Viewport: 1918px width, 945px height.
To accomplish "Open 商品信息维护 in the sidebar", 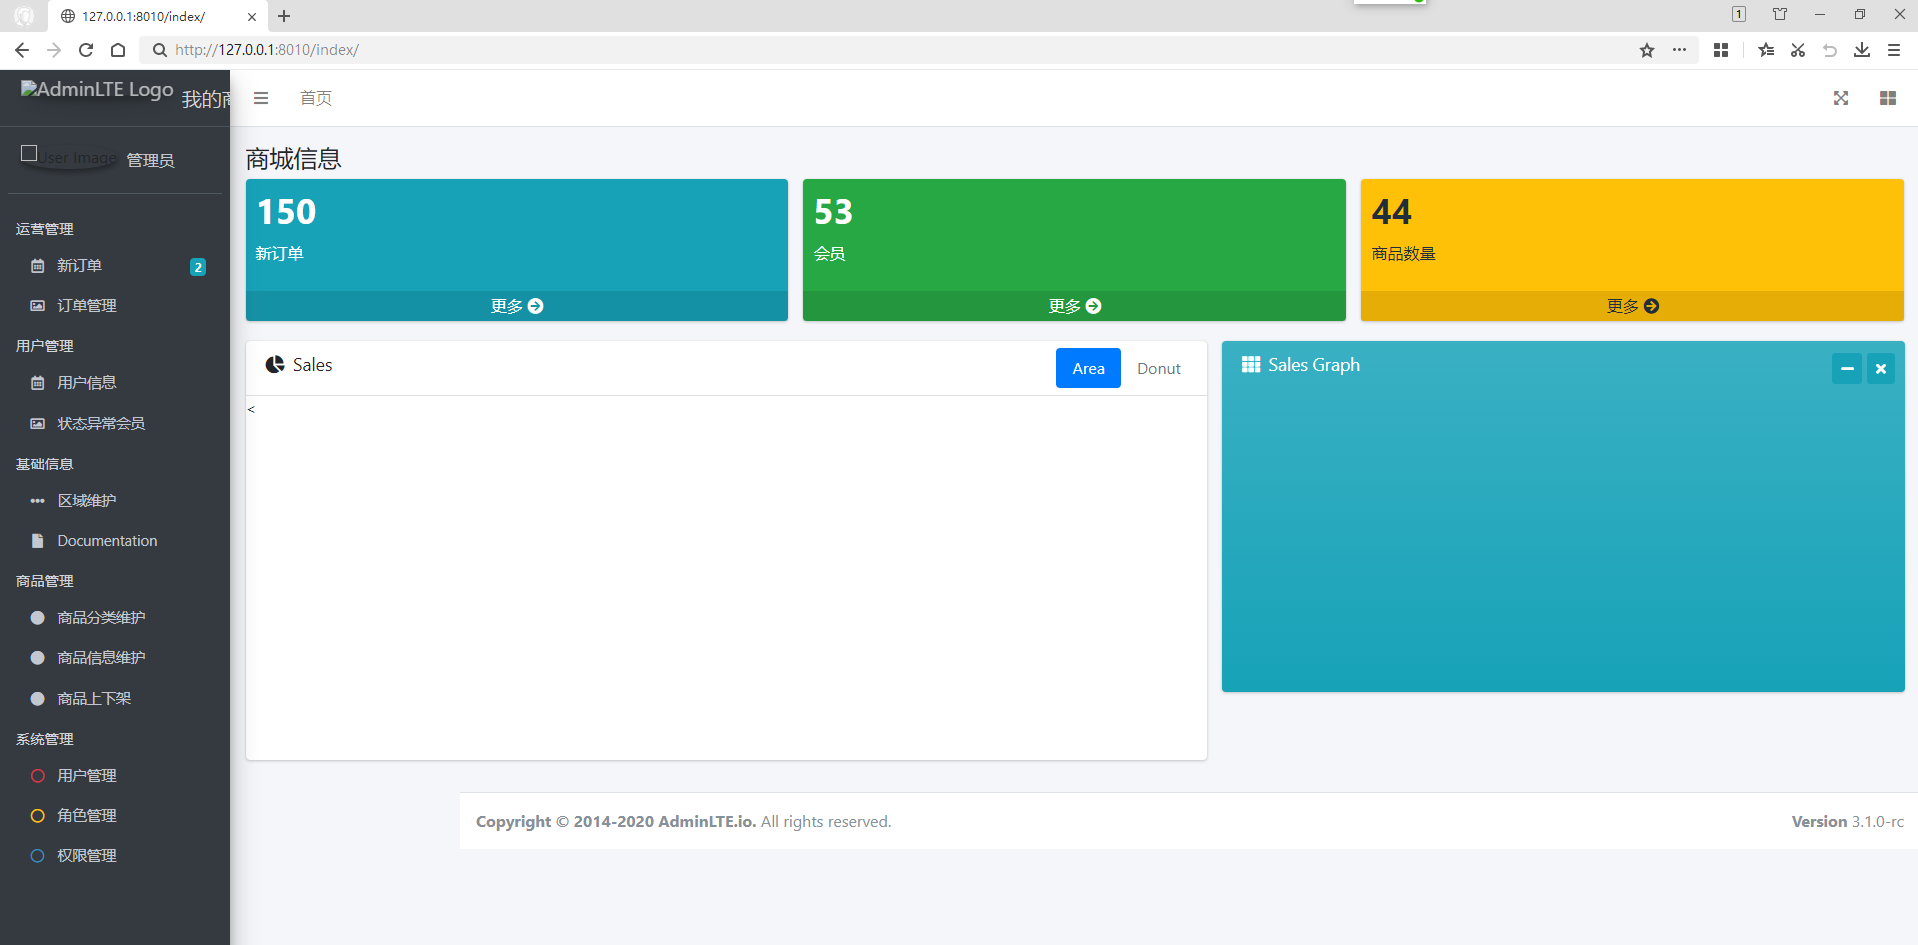I will pyautogui.click(x=114, y=658).
